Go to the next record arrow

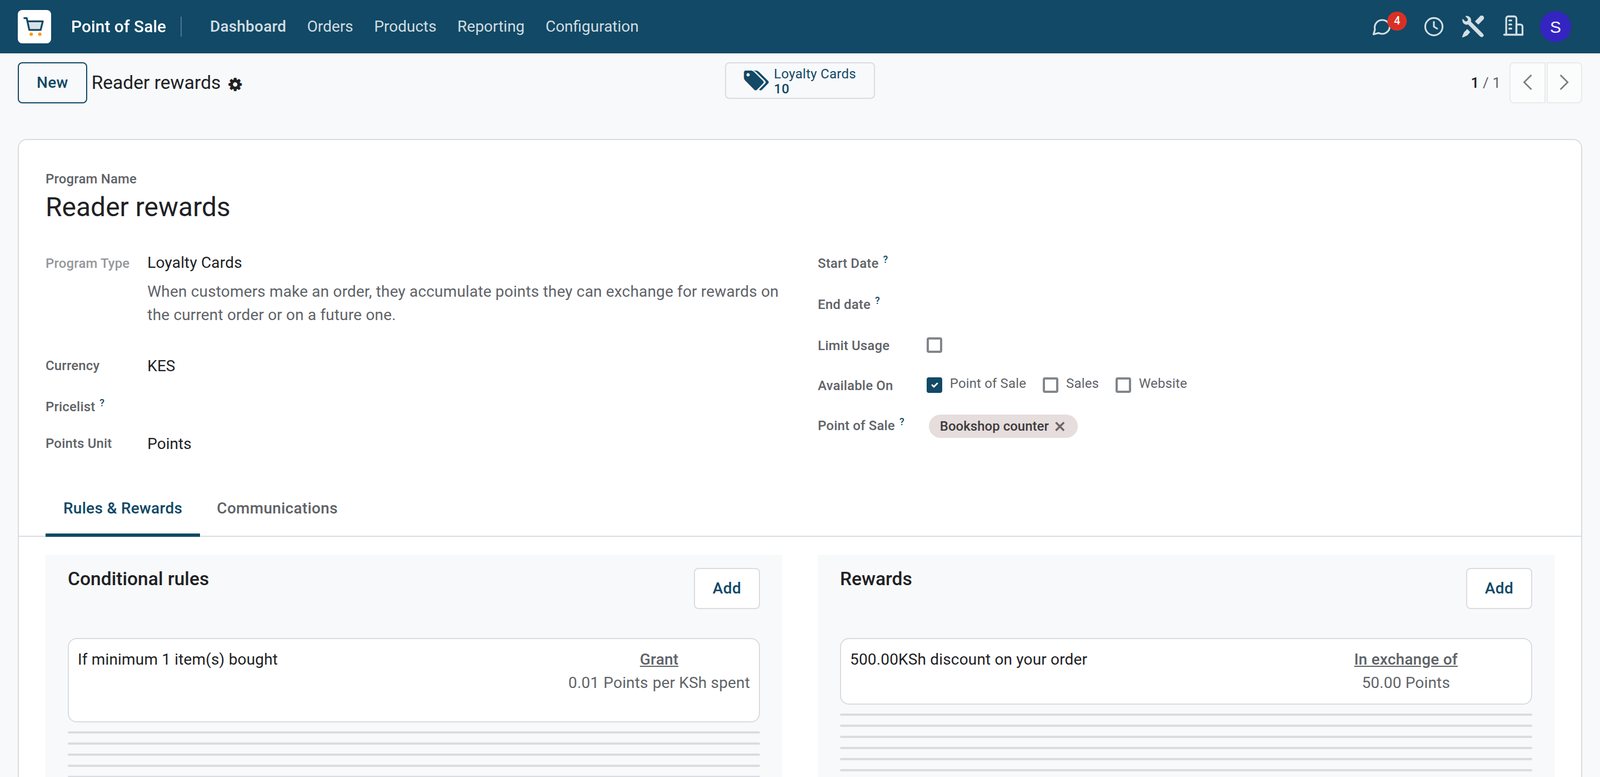(x=1564, y=83)
